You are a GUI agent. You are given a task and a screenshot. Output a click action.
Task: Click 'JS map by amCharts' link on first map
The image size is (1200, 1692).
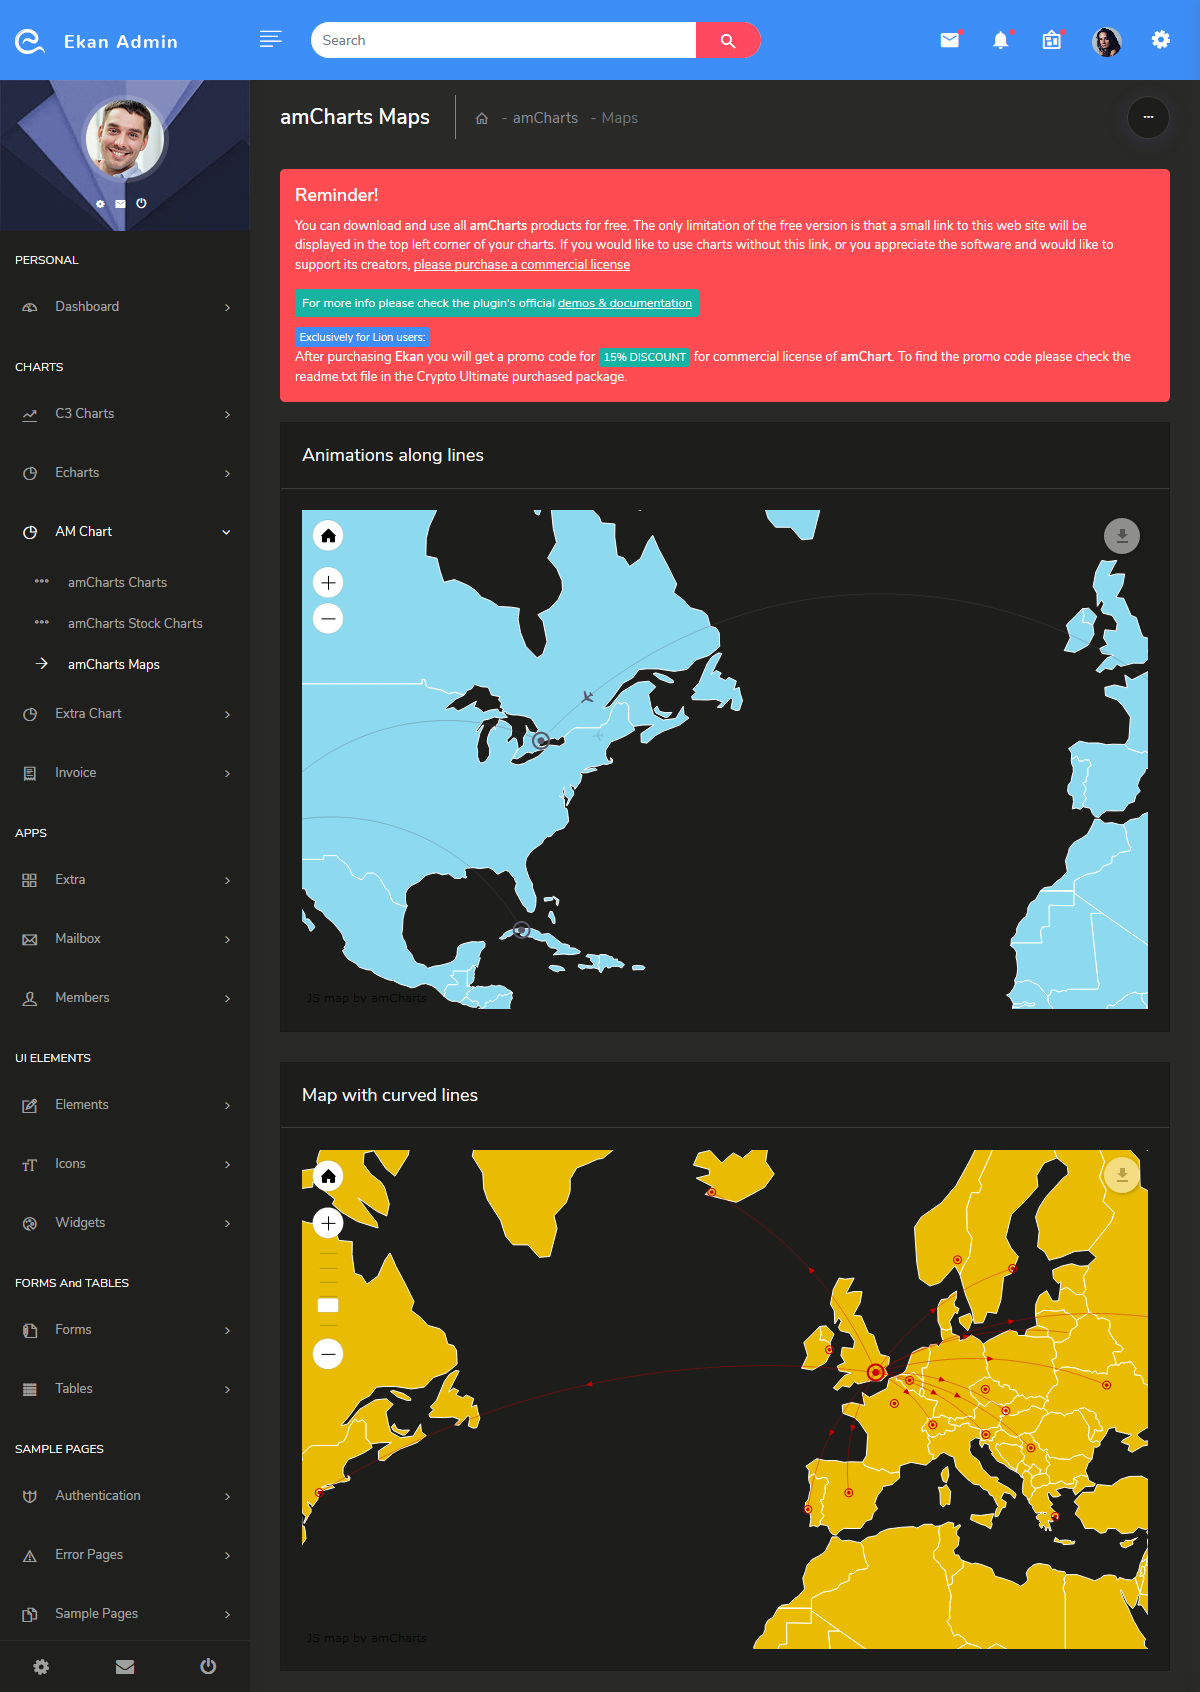(367, 998)
